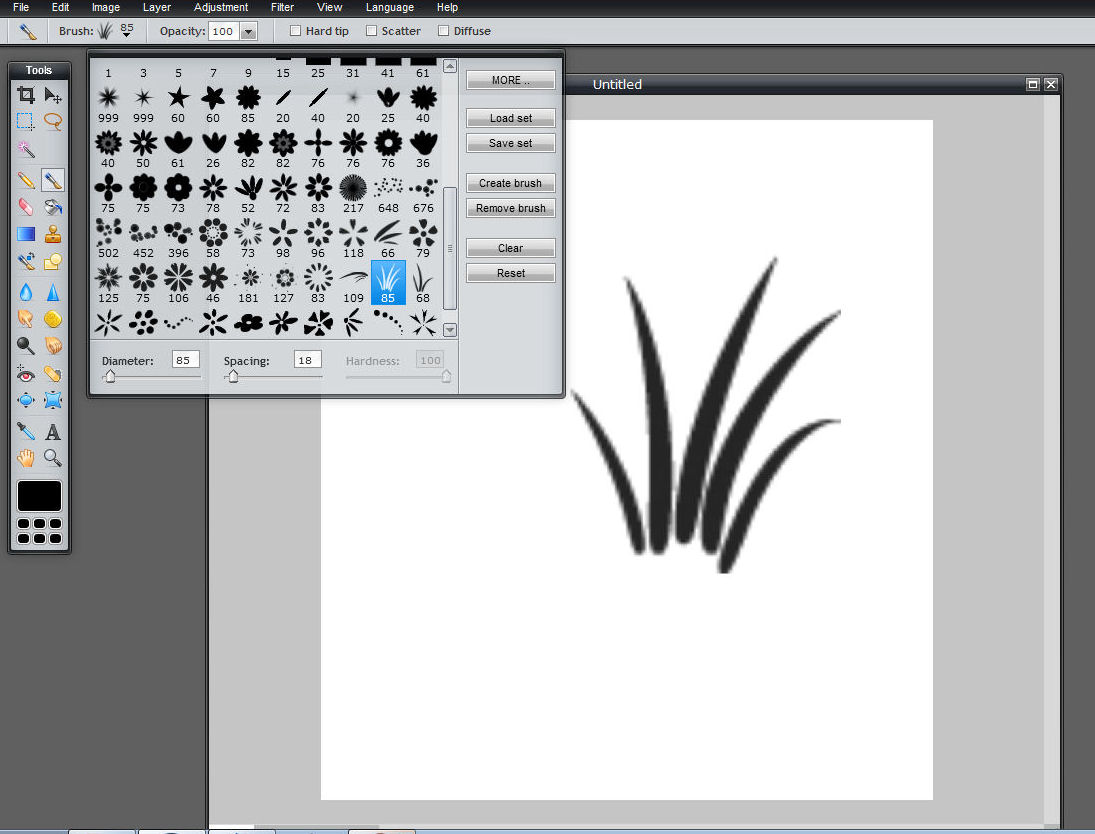1095x834 pixels.
Task: Select the Pinch tool
Action: tap(53, 400)
